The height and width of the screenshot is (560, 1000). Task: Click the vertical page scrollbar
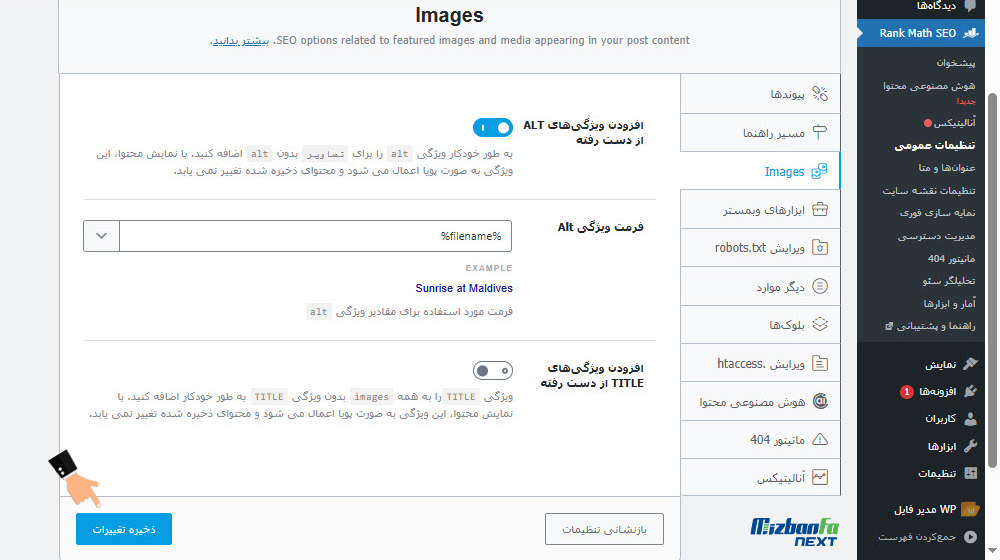tap(992, 281)
